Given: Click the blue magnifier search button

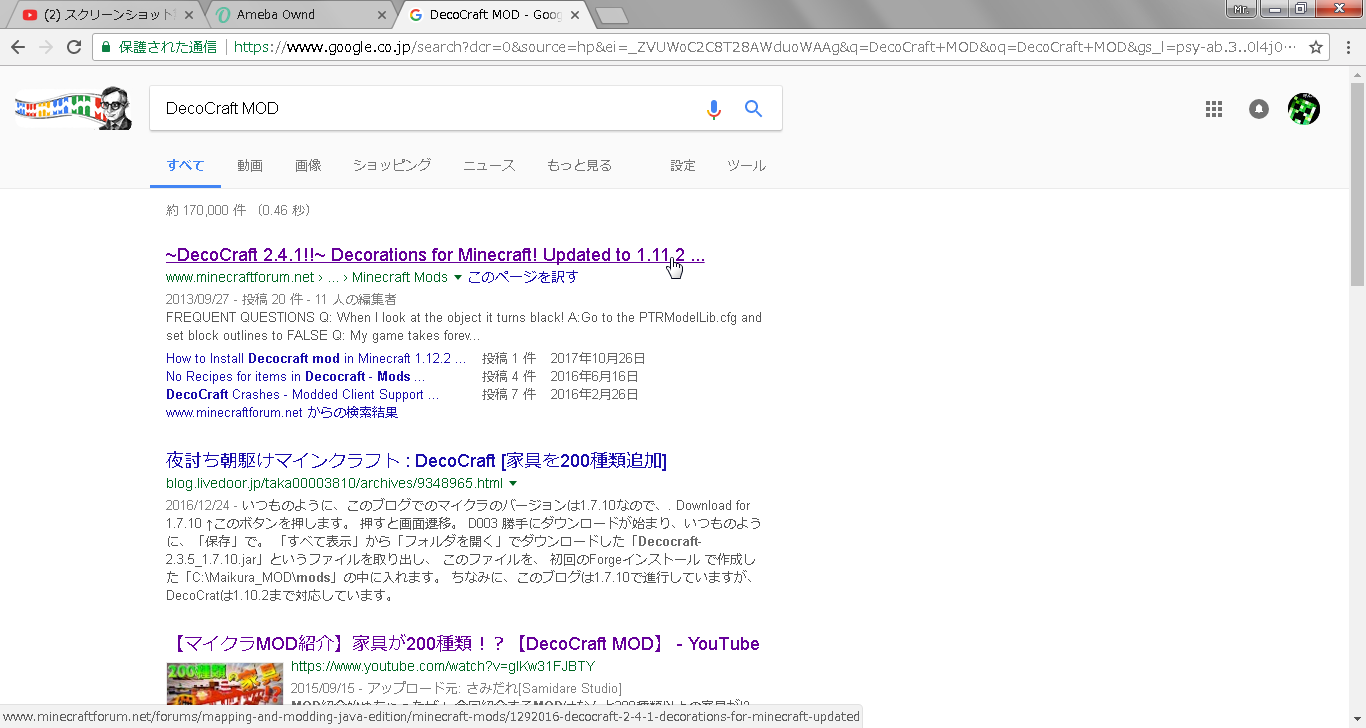Looking at the screenshot, I should 754,108.
